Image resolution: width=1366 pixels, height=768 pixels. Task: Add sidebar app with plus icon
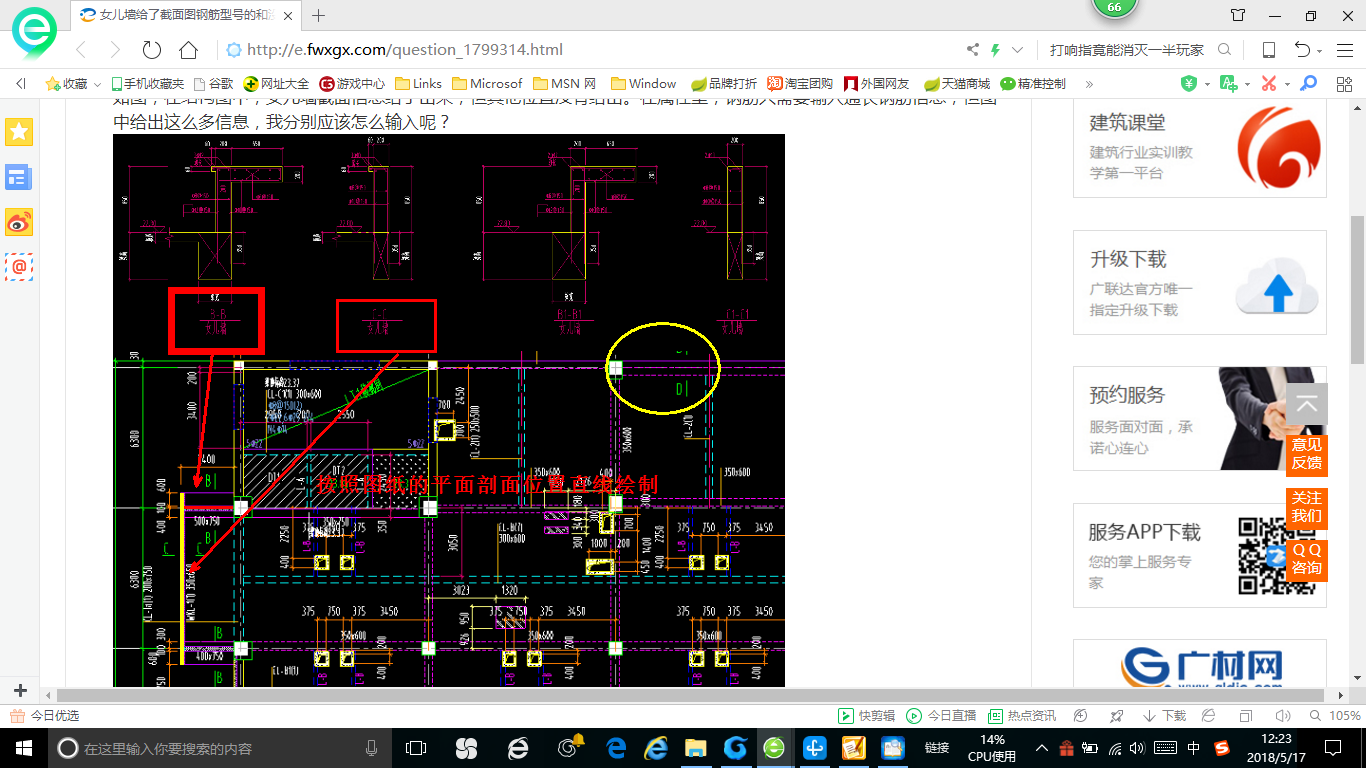coord(20,691)
